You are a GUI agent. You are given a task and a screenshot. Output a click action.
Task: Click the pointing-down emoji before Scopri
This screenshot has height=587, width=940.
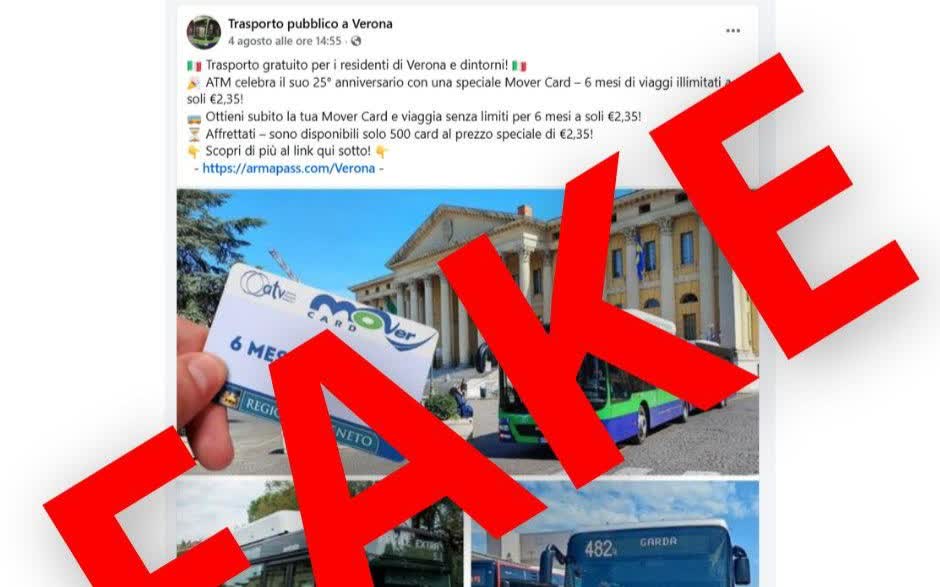pos(194,152)
